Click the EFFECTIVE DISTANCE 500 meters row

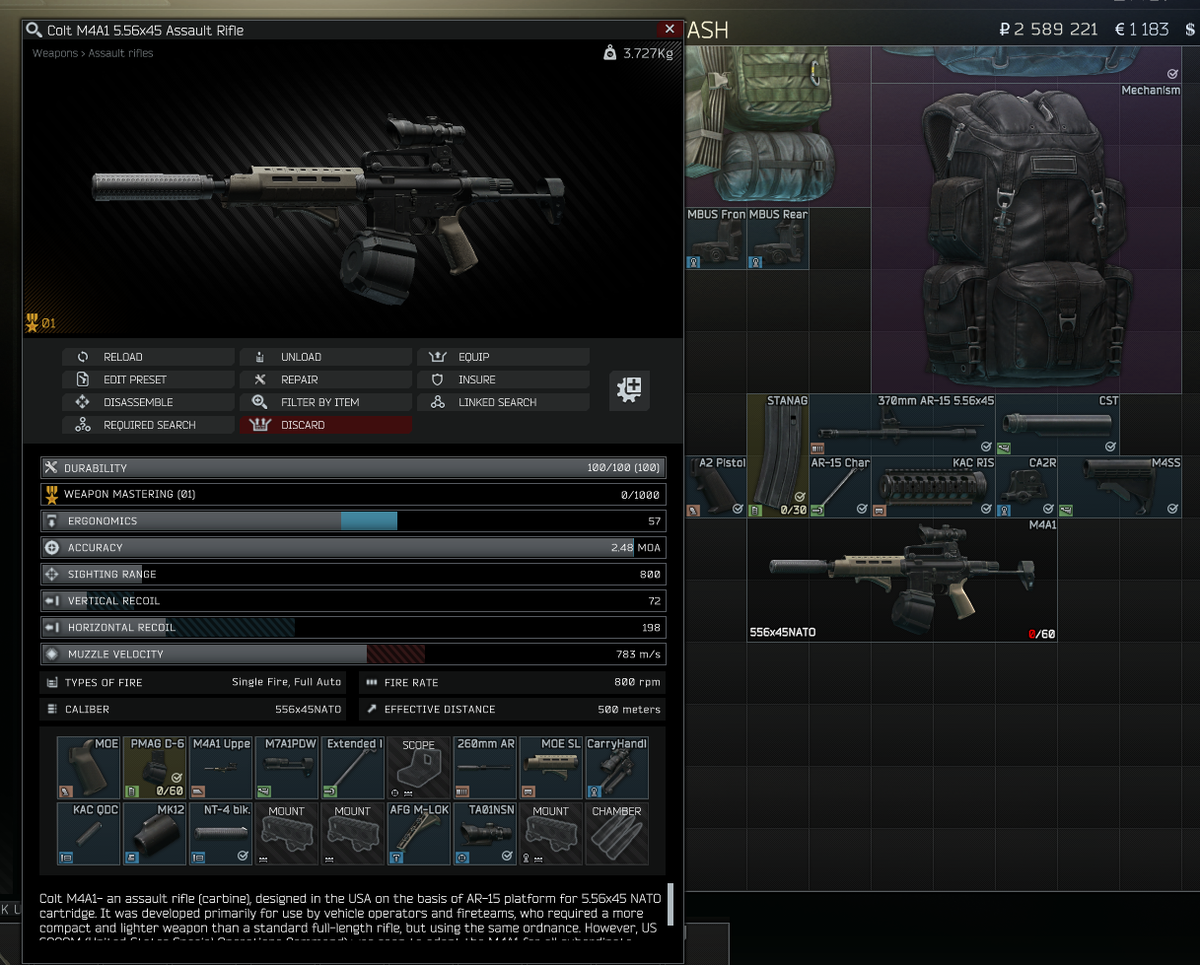point(512,709)
